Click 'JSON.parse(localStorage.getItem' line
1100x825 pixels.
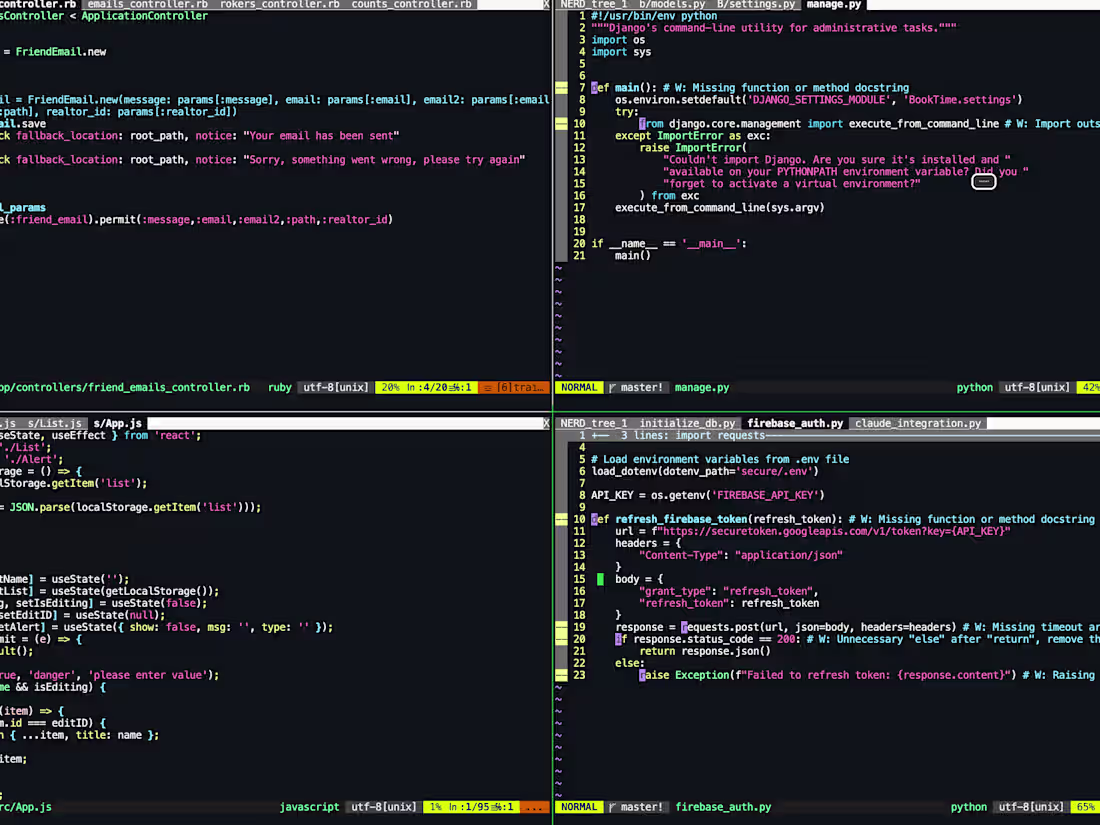pyautogui.click(x=130, y=507)
